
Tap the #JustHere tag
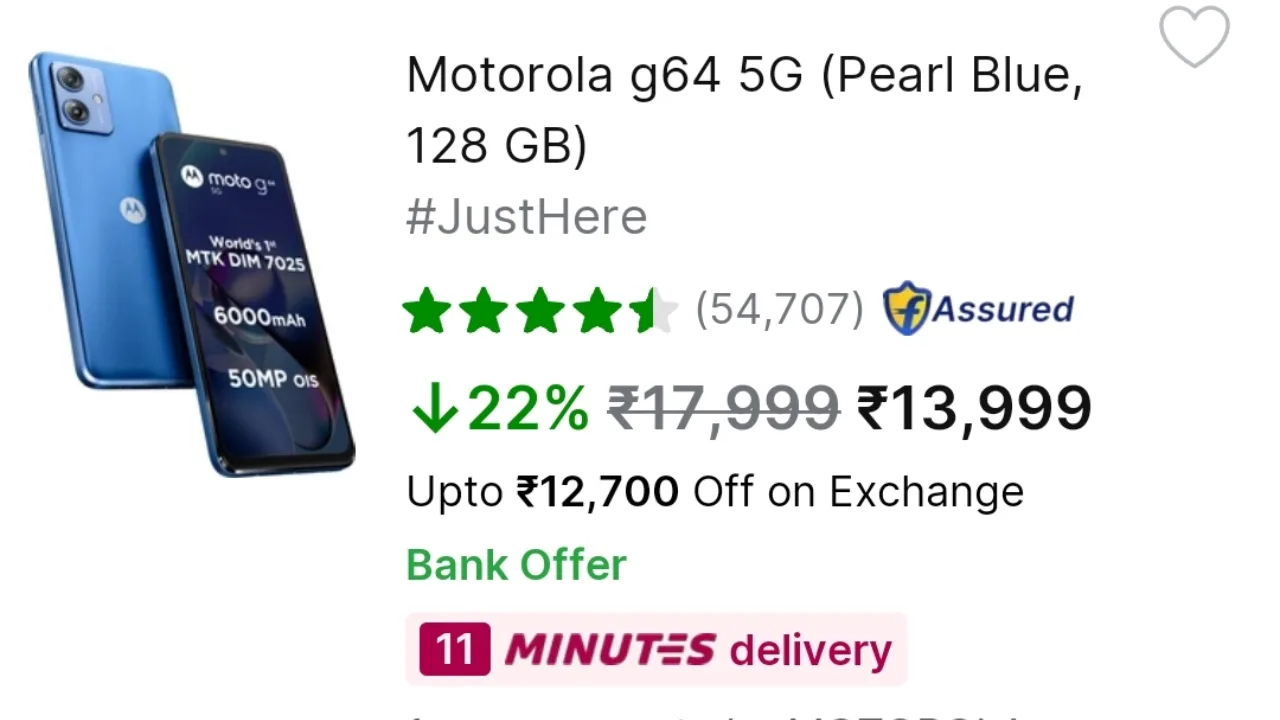click(x=526, y=217)
